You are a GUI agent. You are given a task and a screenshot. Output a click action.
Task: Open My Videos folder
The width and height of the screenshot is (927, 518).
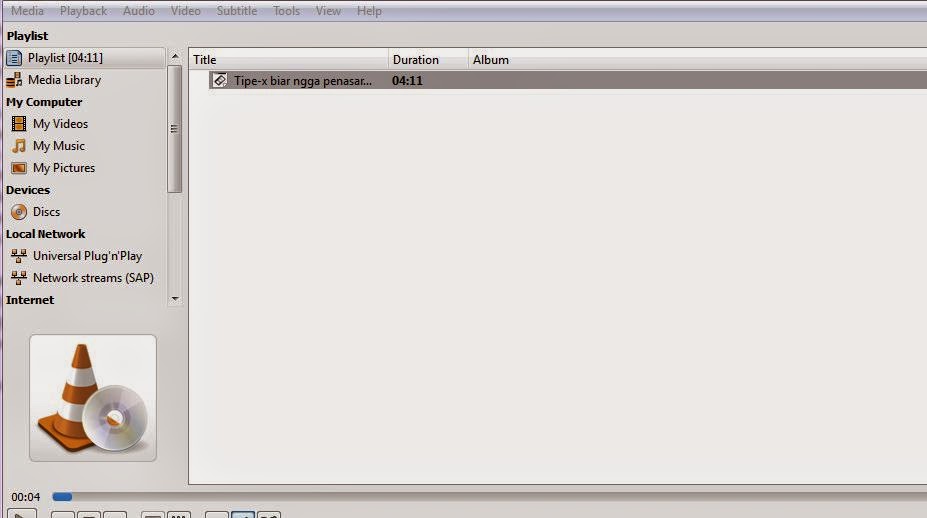(60, 124)
